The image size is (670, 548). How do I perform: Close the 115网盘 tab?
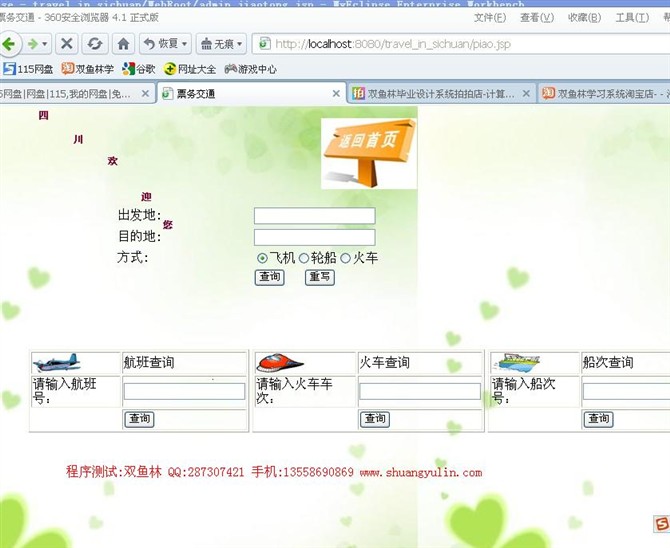[x=145, y=94]
